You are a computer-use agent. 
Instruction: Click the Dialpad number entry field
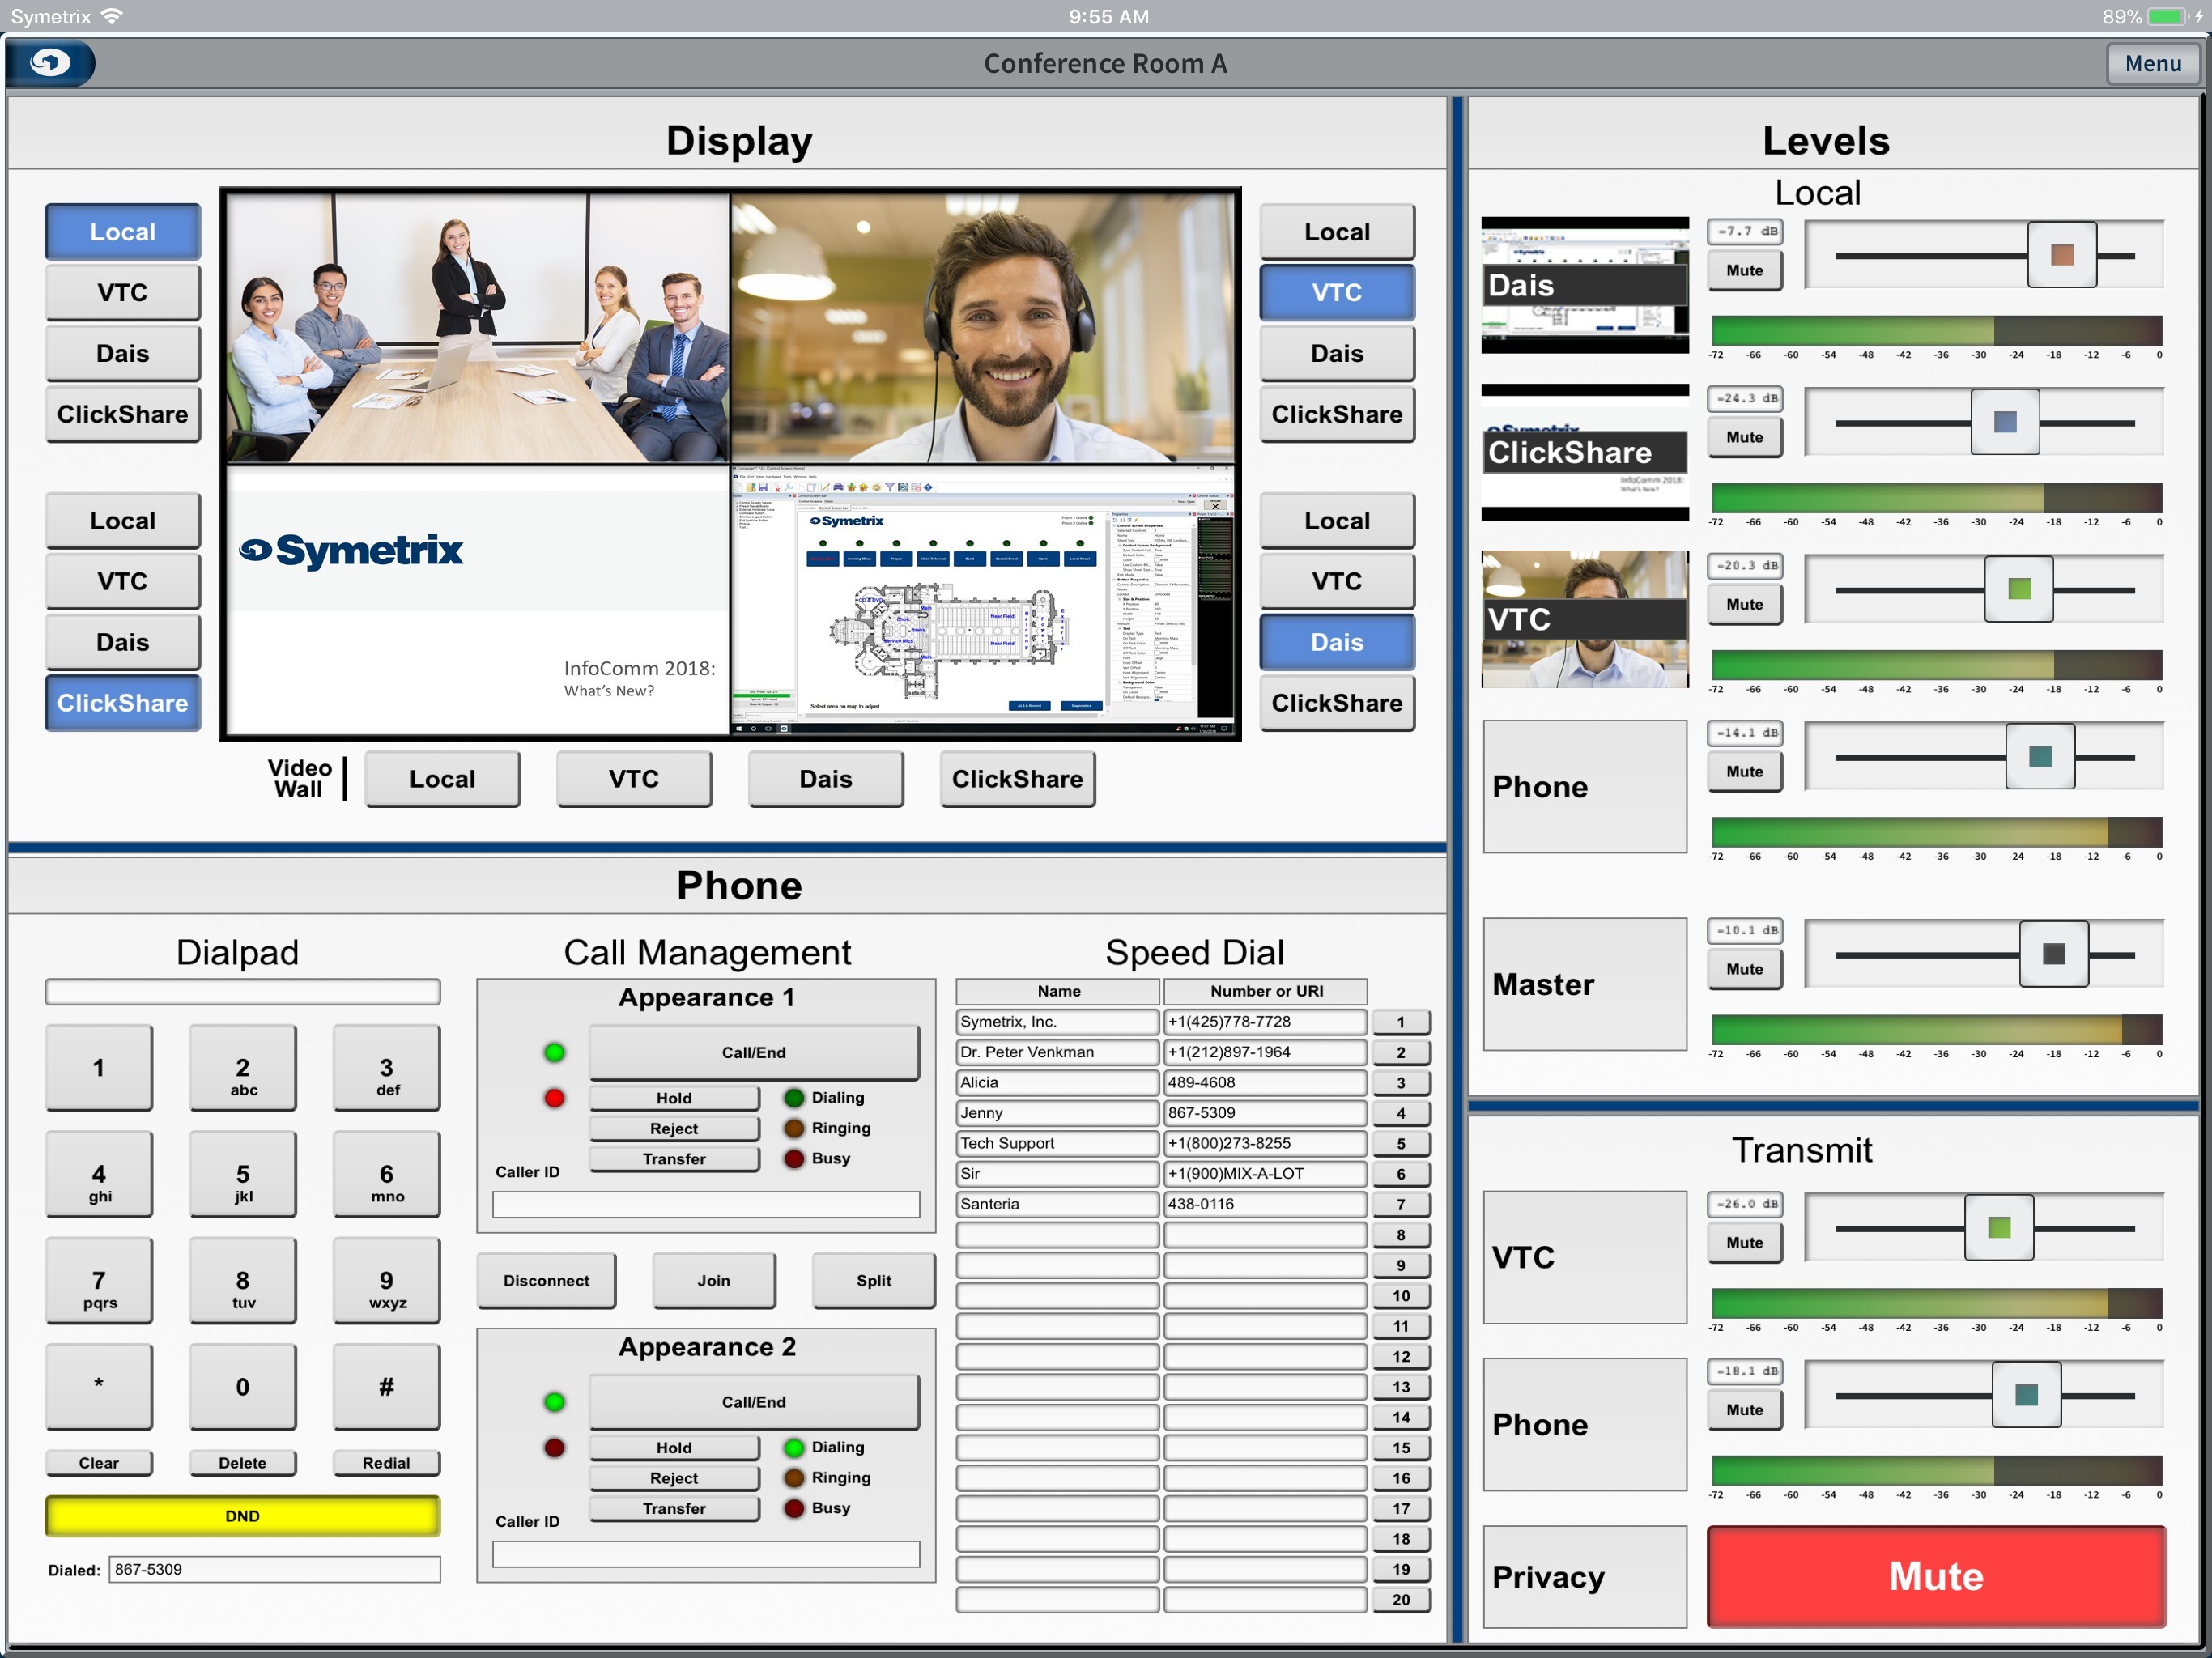[242, 991]
